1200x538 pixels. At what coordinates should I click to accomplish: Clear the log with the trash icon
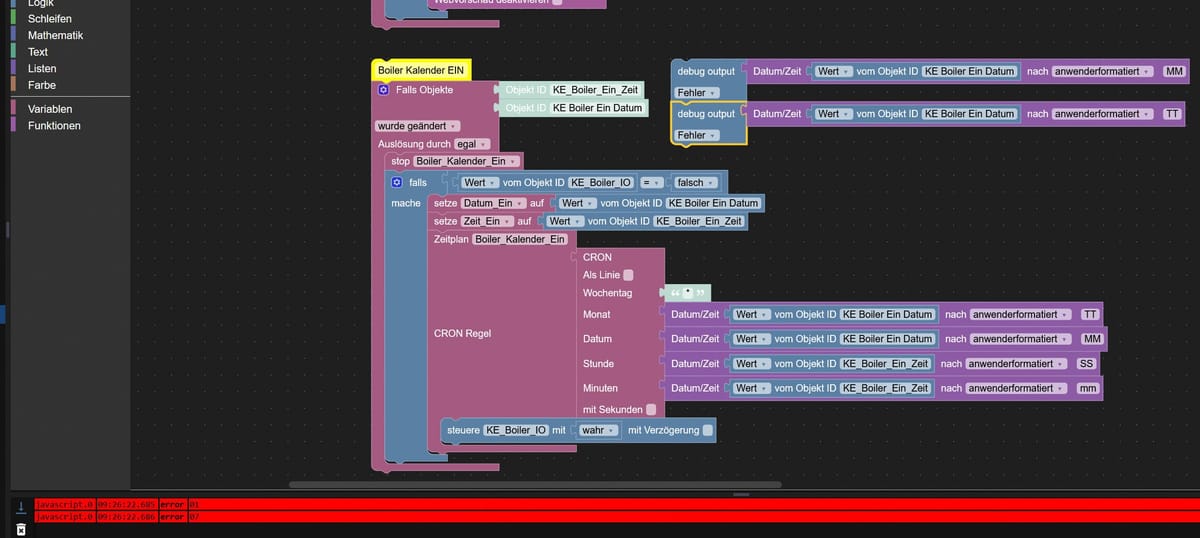[20, 528]
